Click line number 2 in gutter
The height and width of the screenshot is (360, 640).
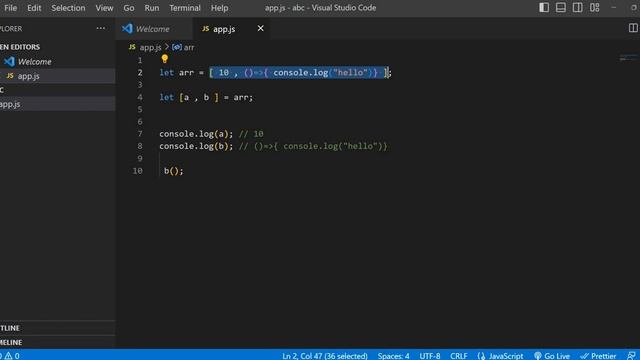click(140, 73)
